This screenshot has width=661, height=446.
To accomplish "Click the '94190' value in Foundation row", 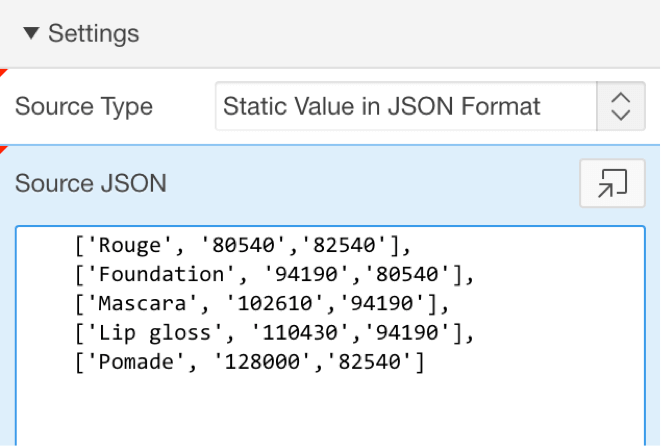I will click(306, 274).
